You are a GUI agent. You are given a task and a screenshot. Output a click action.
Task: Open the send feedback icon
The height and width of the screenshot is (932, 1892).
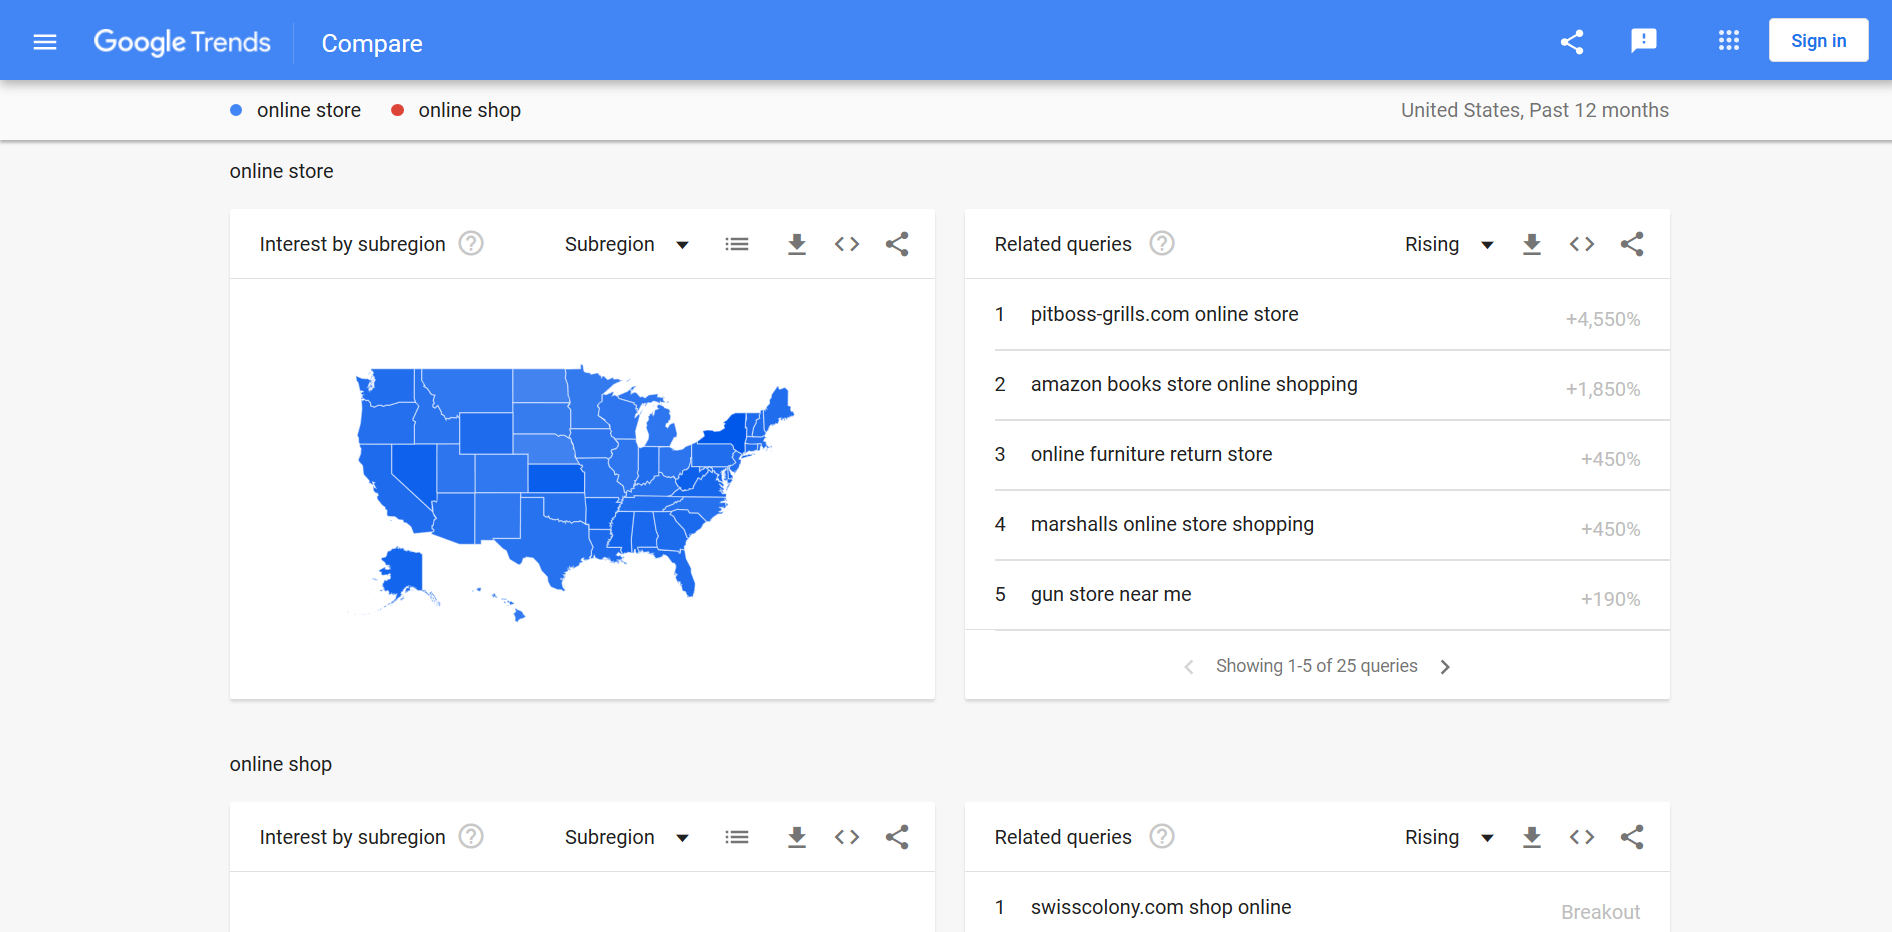(1644, 41)
